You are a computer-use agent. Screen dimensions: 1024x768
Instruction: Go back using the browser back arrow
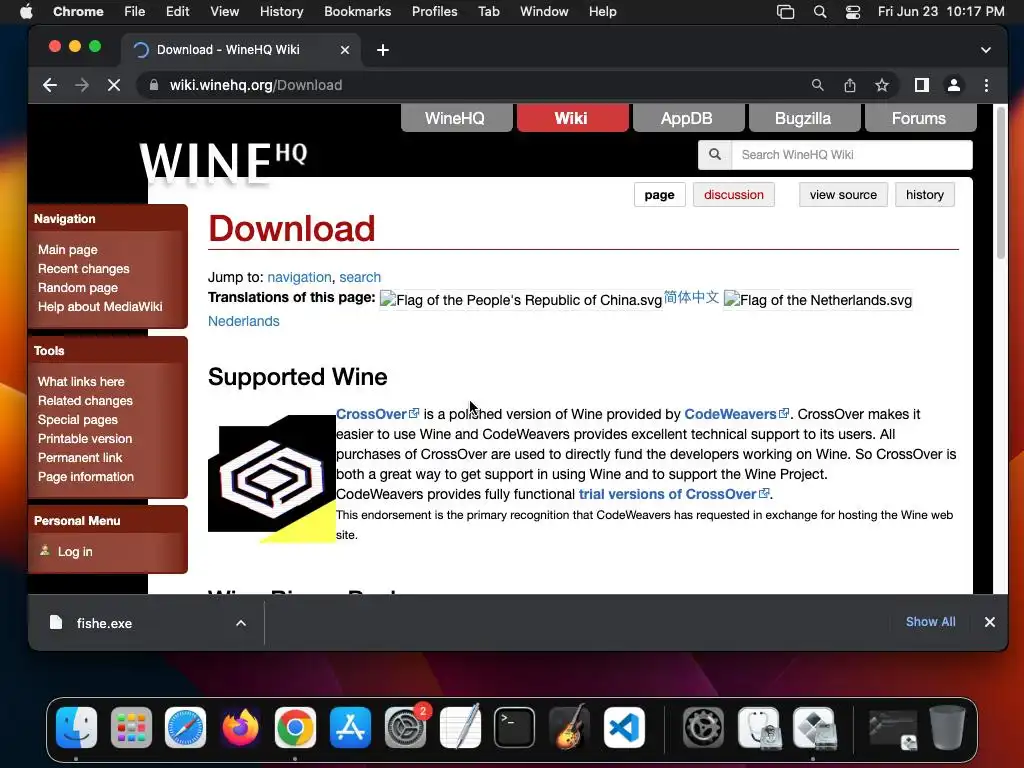click(50, 85)
